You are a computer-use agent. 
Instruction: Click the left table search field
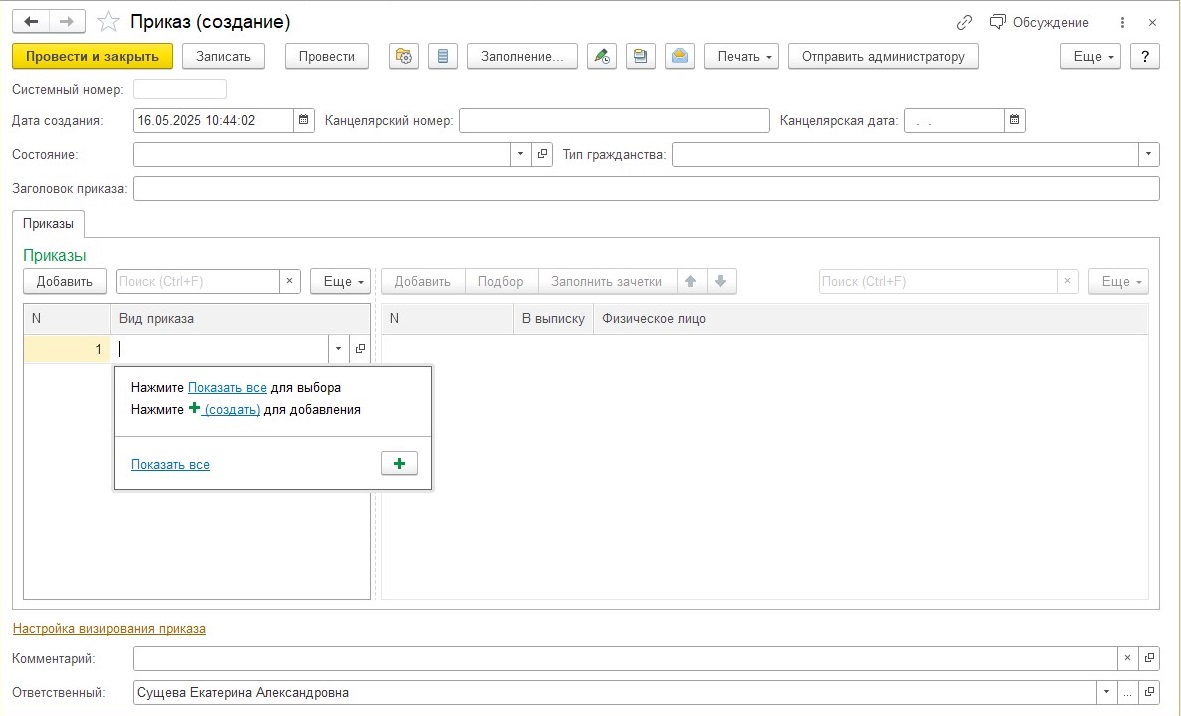pos(198,282)
